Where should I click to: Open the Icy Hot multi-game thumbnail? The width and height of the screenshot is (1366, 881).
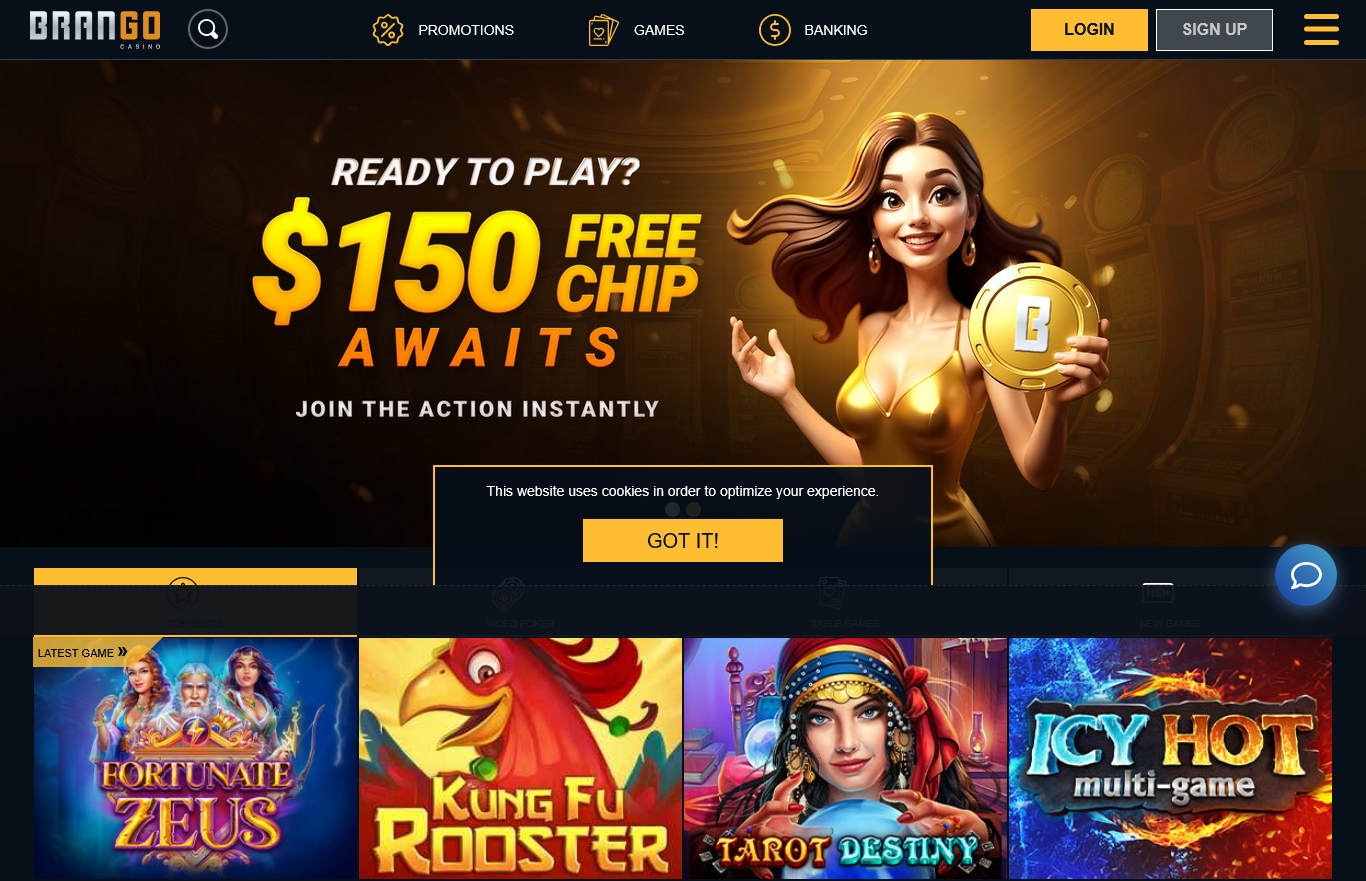1170,759
